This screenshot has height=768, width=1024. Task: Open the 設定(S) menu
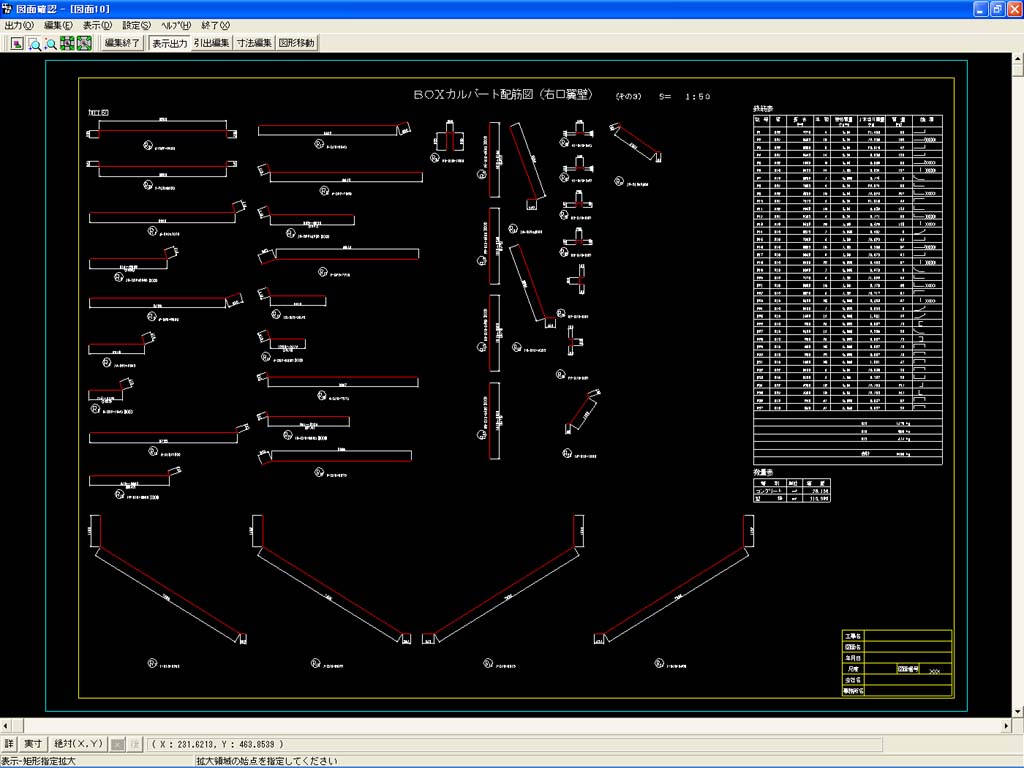136,25
